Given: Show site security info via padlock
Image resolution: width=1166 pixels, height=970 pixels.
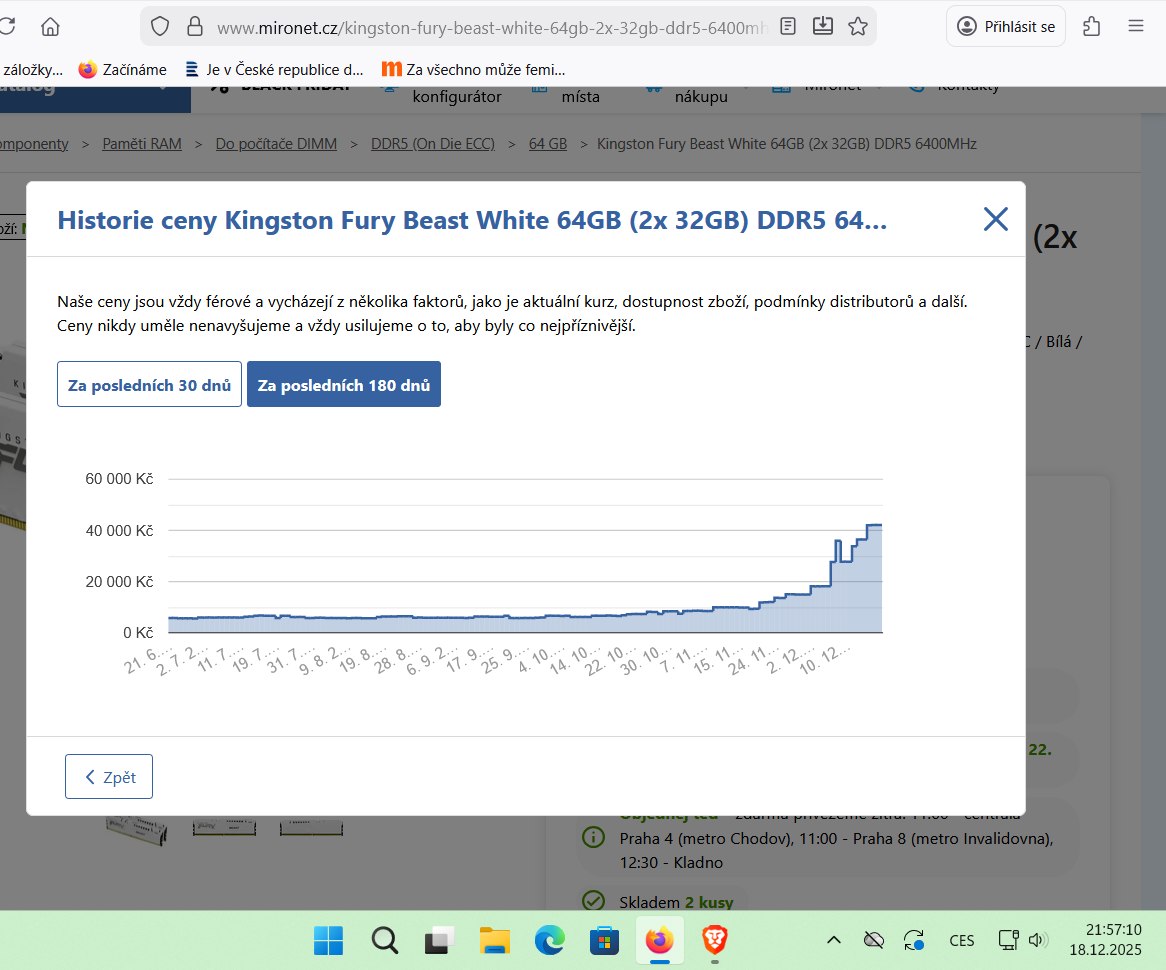Looking at the screenshot, I should pyautogui.click(x=195, y=27).
